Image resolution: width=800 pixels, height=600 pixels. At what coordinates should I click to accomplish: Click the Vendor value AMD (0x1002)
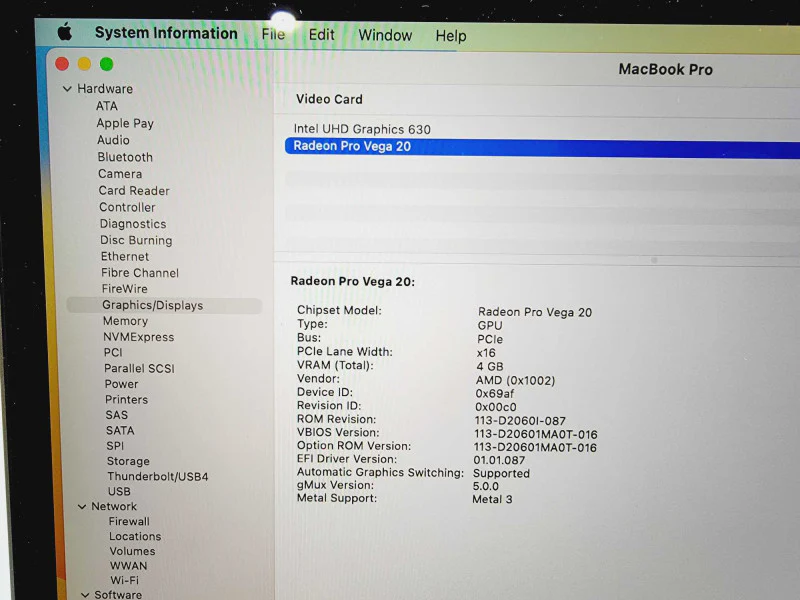pyautogui.click(x=515, y=381)
